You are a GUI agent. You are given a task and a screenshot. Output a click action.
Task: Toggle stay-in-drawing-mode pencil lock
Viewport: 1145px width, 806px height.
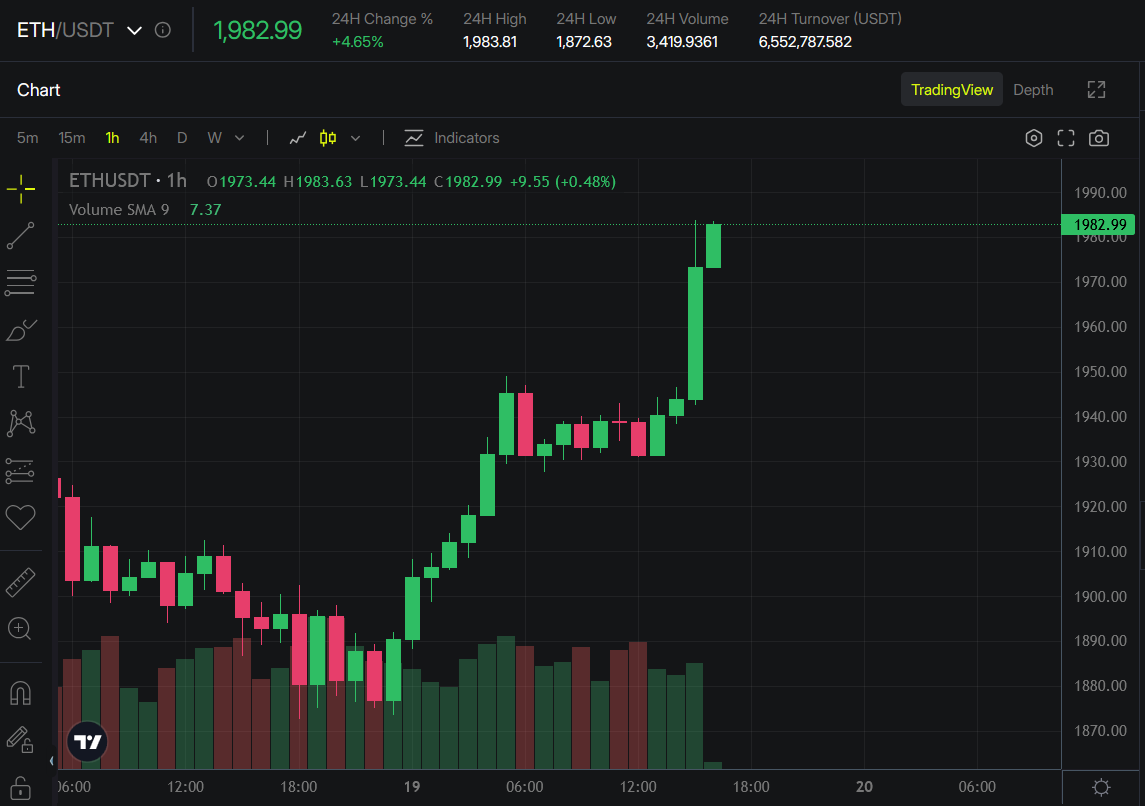tap(20, 740)
